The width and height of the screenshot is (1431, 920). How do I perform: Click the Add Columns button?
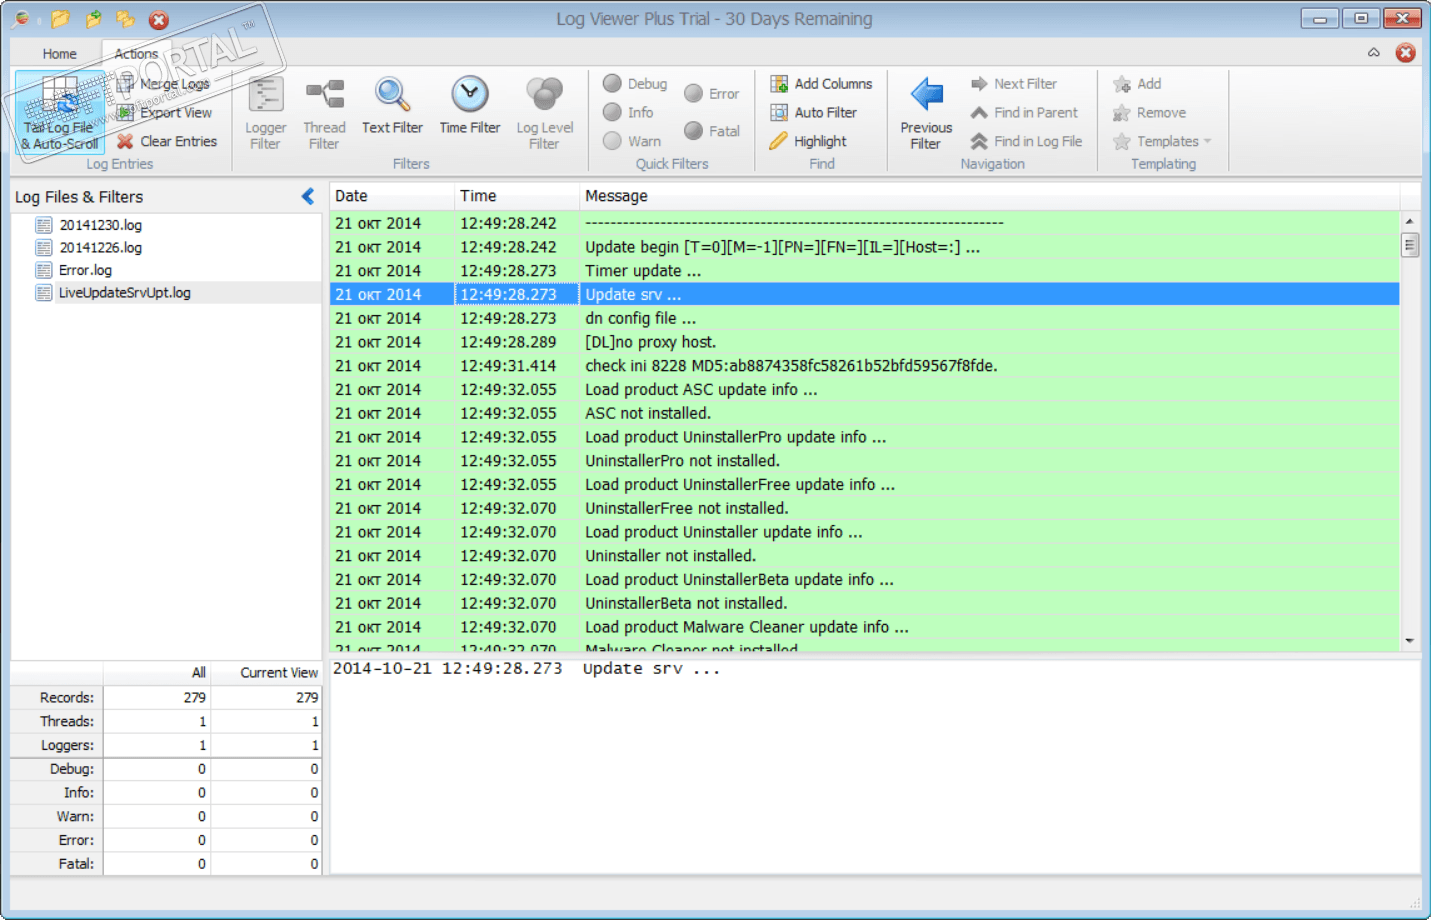(821, 84)
